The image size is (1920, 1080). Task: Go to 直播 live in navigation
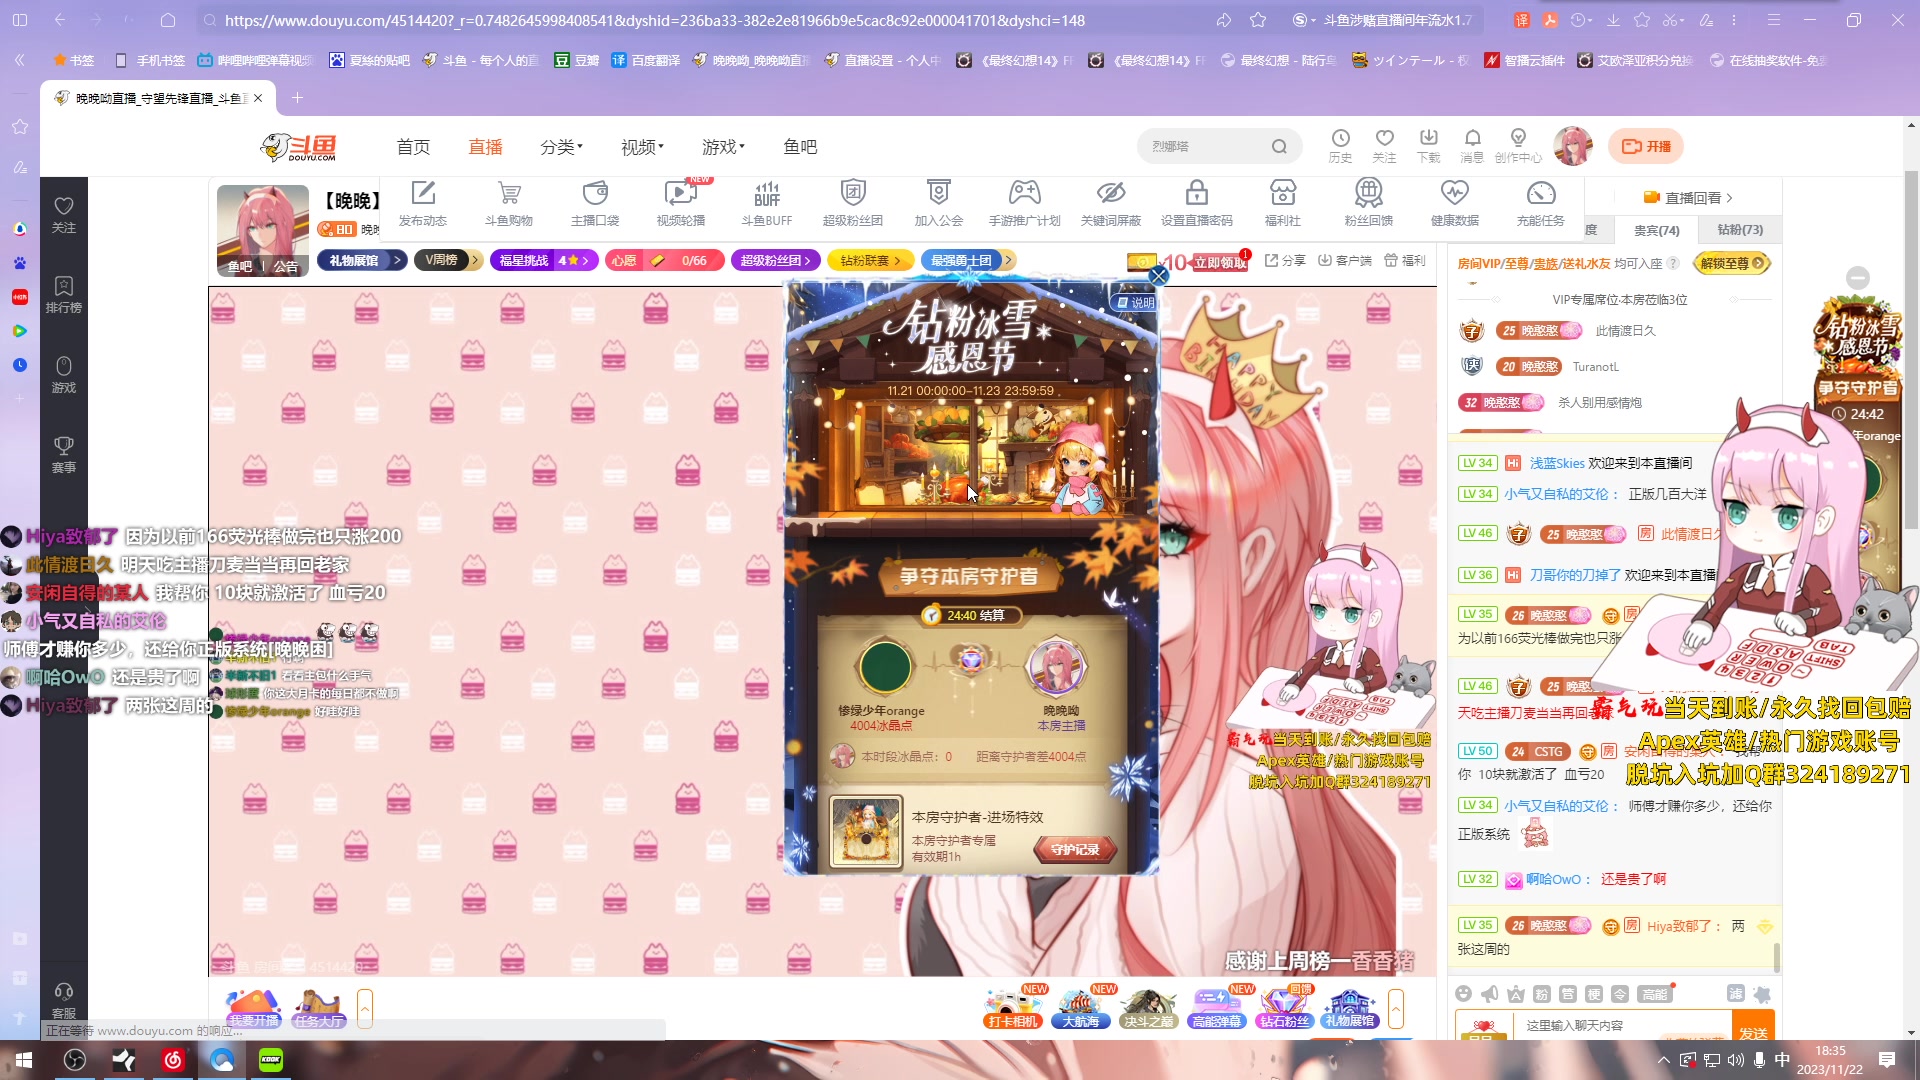coord(485,147)
